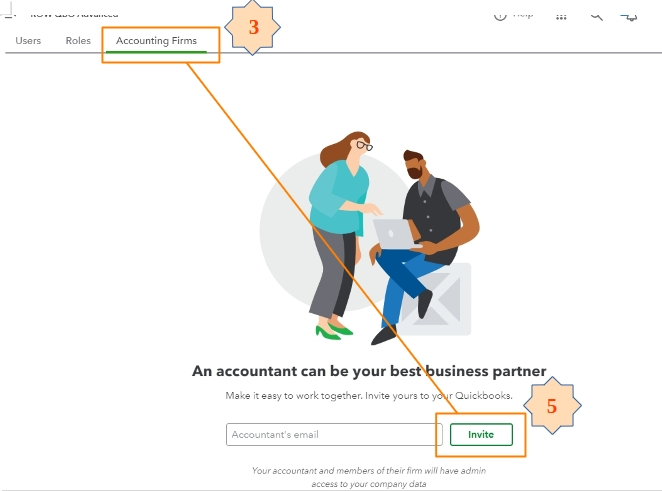
Task: Click the company name in the header
Action: point(74,15)
